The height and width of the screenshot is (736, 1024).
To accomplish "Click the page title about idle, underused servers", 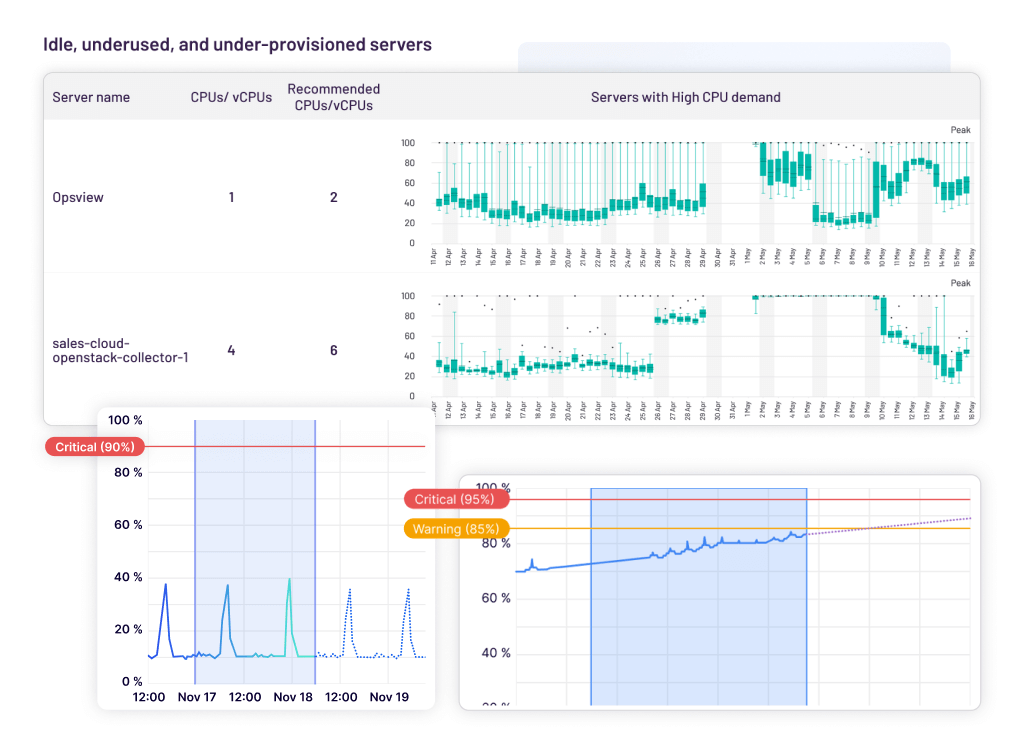I will pyautogui.click(x=238, y=45).
